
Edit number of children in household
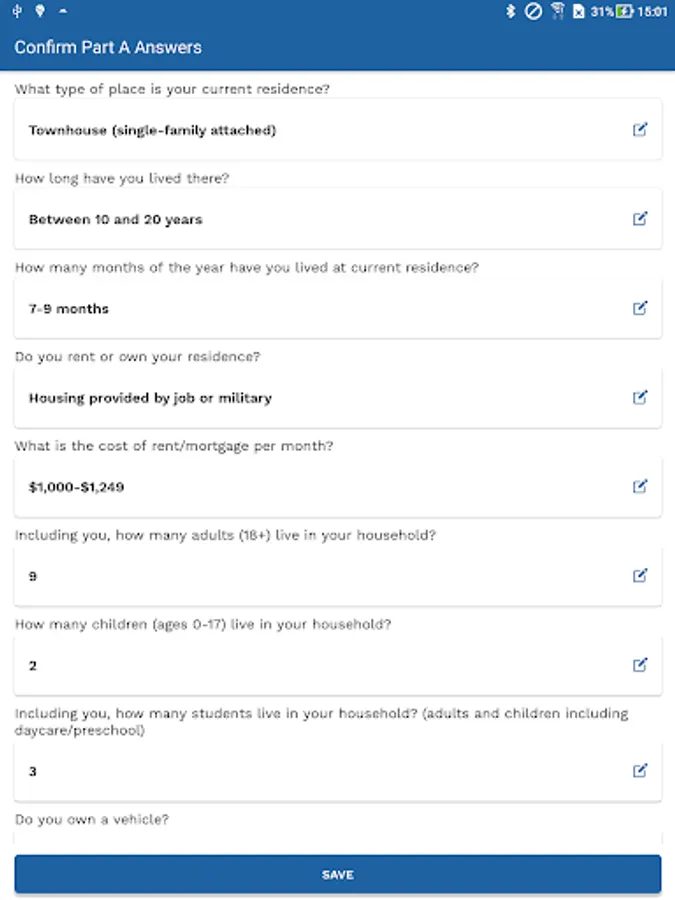coord(640,665)
